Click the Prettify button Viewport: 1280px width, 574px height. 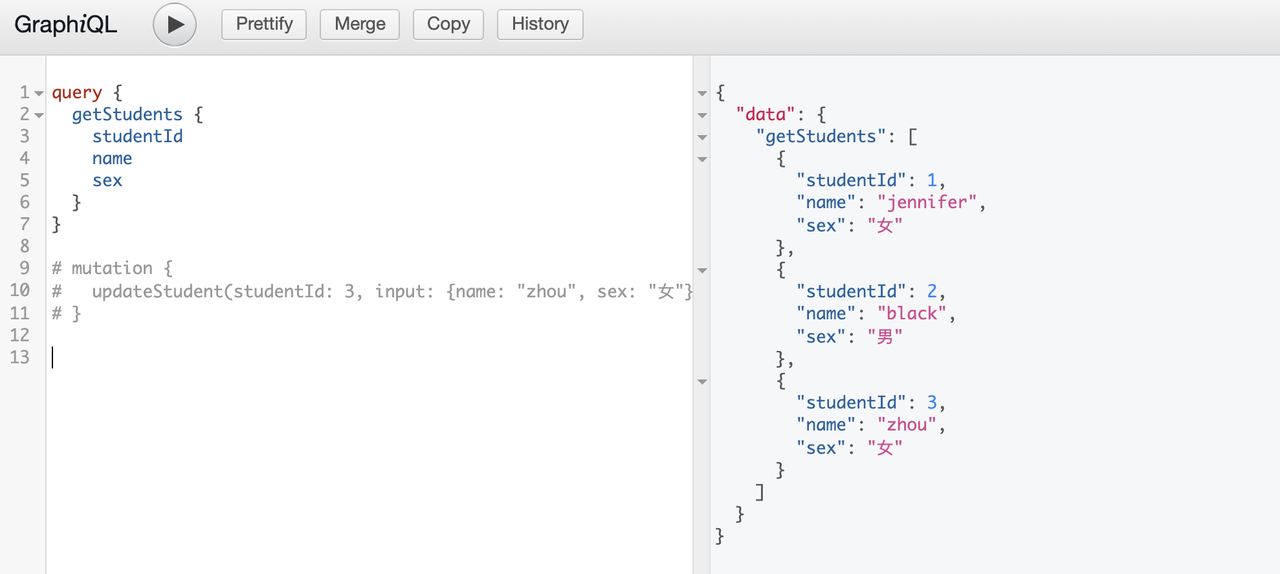[264, 24]
